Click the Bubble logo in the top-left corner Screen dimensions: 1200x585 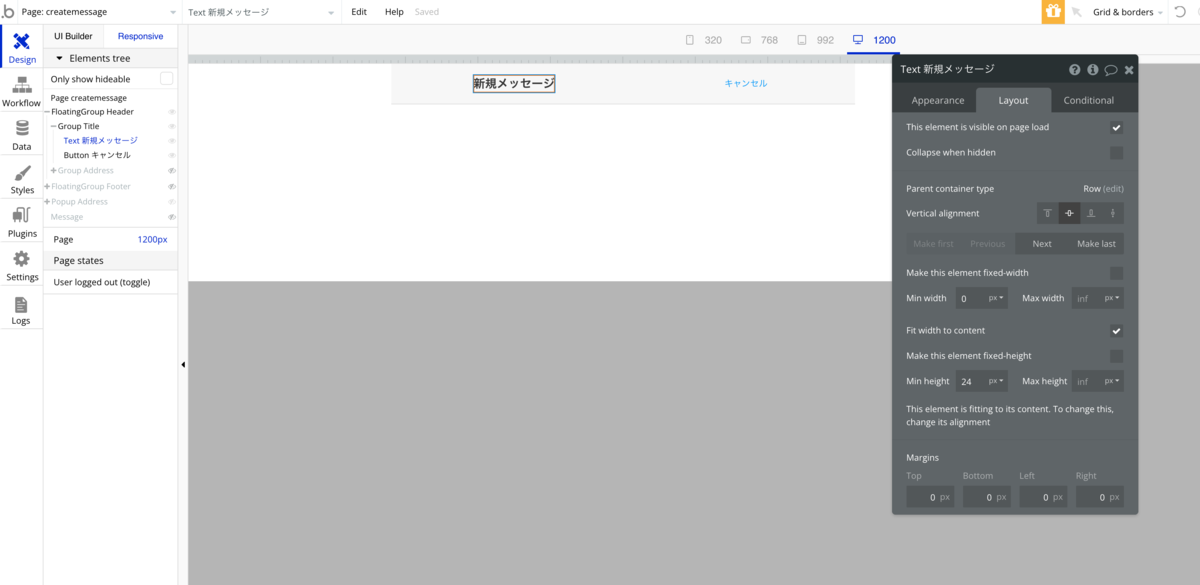tap(8, 12)
